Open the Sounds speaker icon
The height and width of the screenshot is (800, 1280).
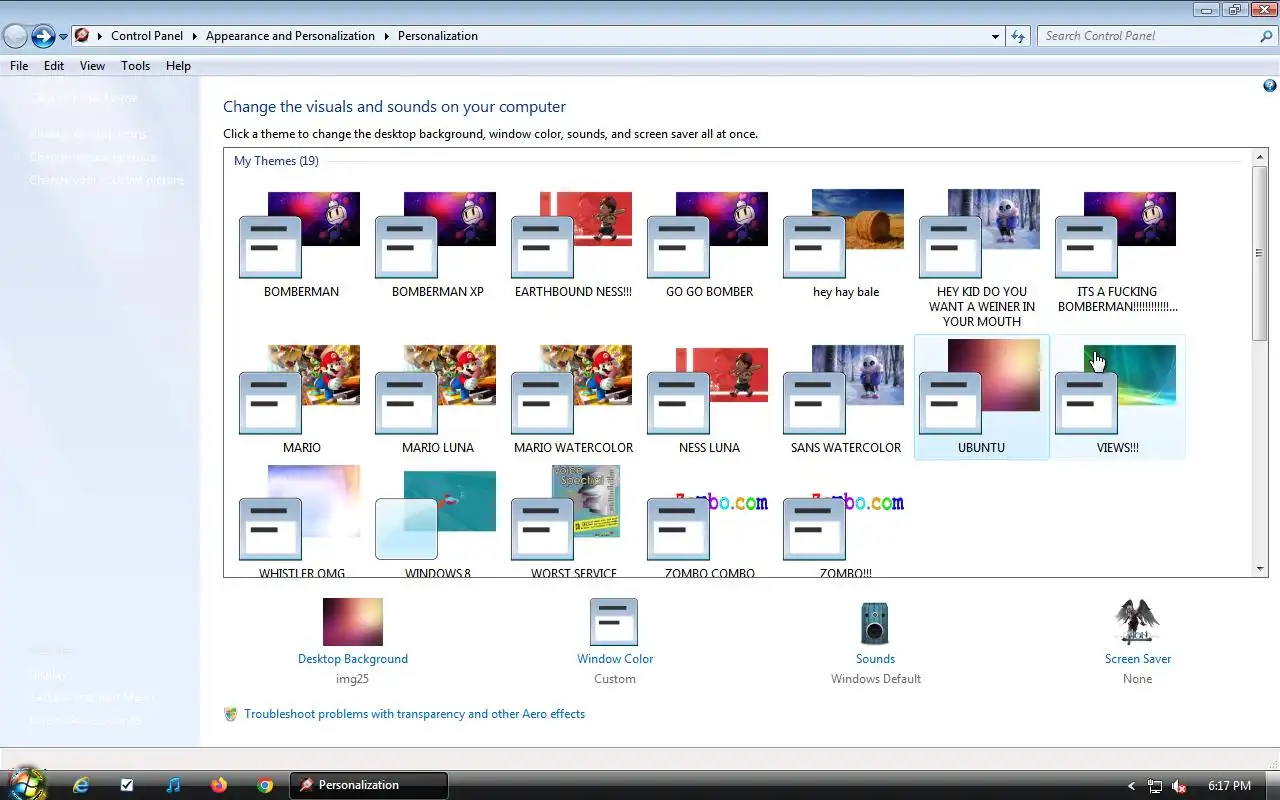pos(875,622)
